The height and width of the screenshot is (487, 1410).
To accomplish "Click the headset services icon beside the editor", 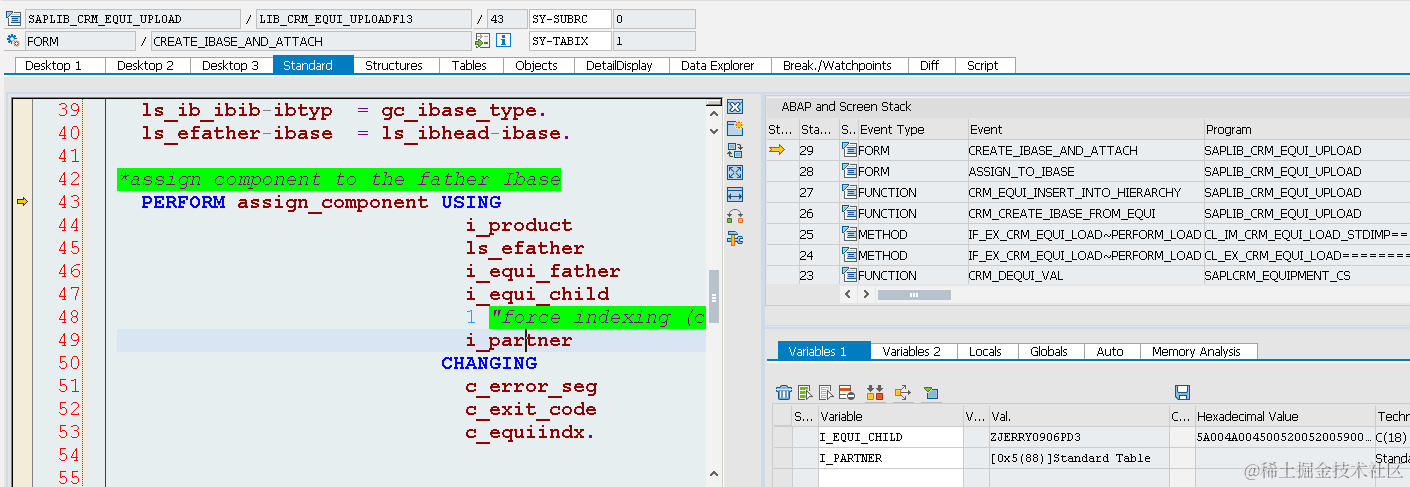I will (x=735, y=217).
